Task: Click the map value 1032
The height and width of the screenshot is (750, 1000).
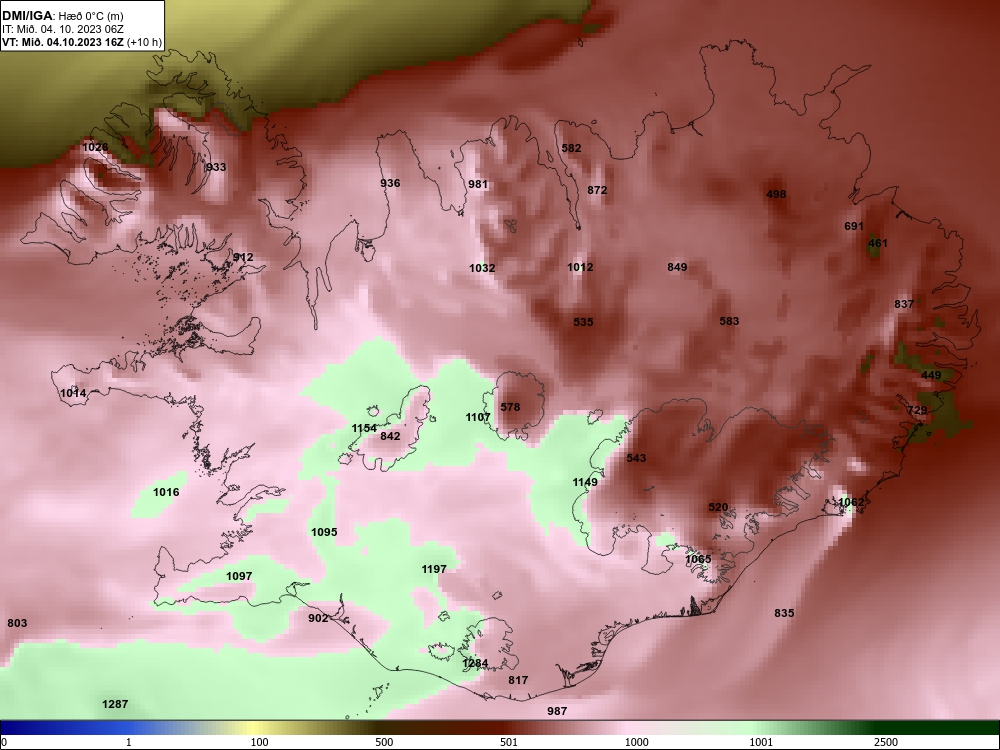Action: (x=482, y=268)
